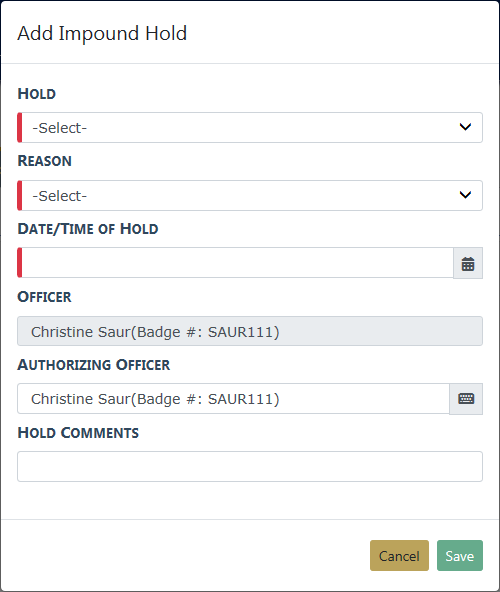500x592 pixels.
Task: Open the Reason -Select- combo box
Action: click(x=250, y=196)
